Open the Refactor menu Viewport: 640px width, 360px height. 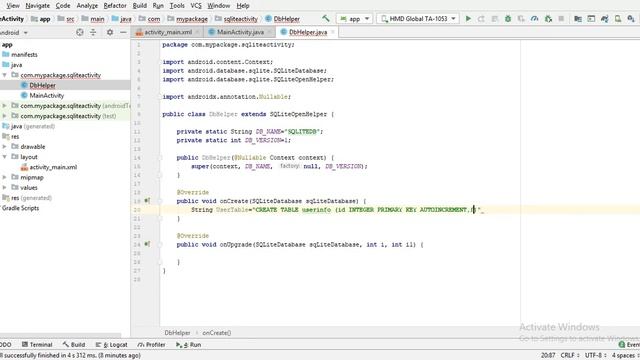click(x=115, y=6)
